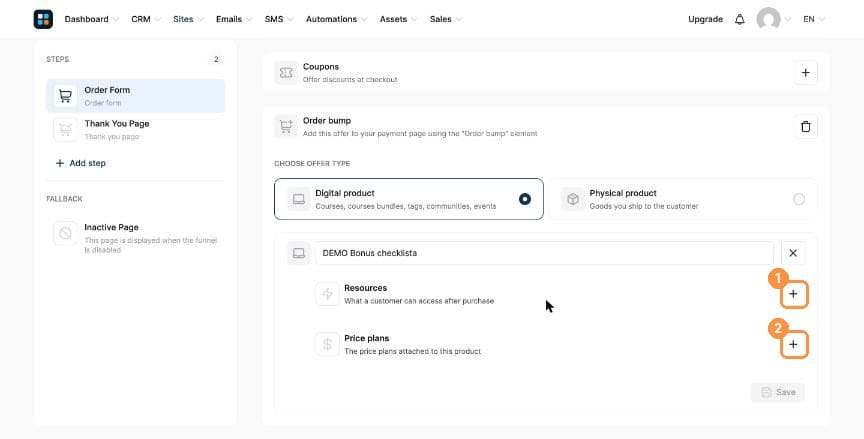
Task: Click the Coupons heading text
Action: pos(321,67)
